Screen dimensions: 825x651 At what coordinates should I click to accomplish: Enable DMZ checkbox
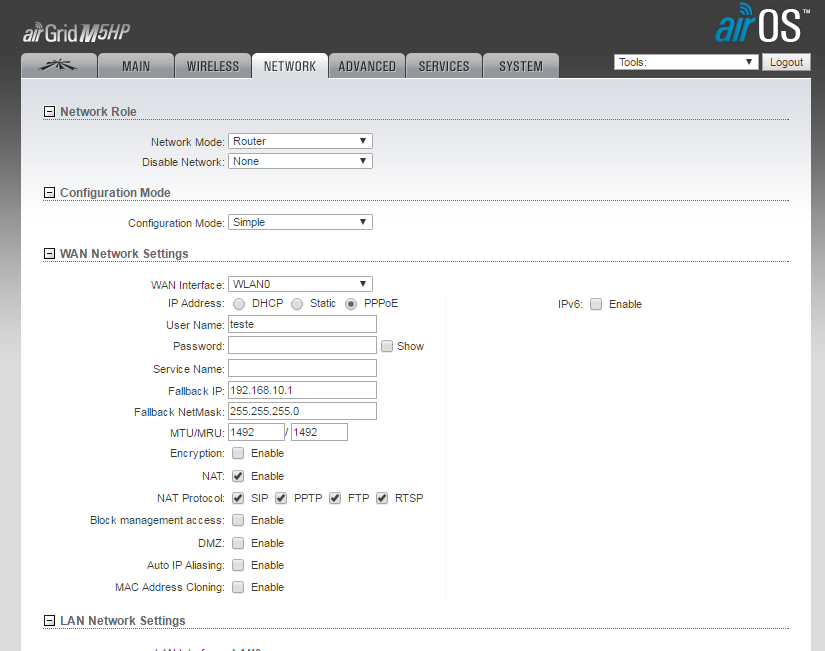(x=238, y=543)
